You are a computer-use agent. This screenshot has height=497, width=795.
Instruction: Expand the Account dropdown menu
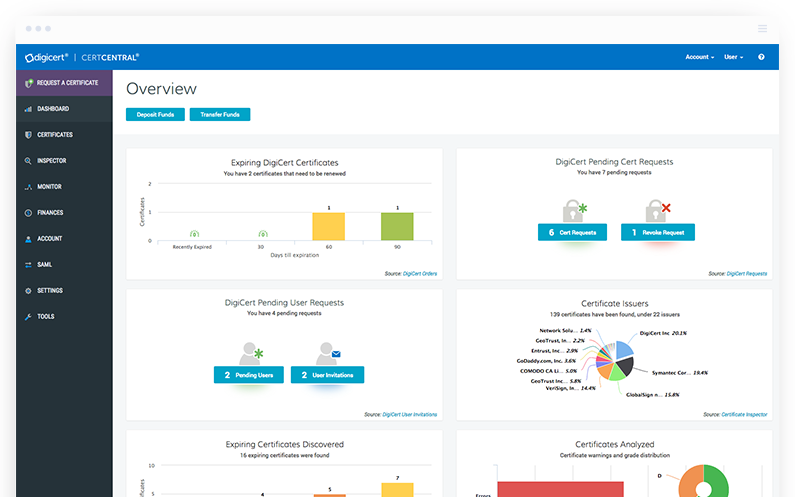click(700, 57)
